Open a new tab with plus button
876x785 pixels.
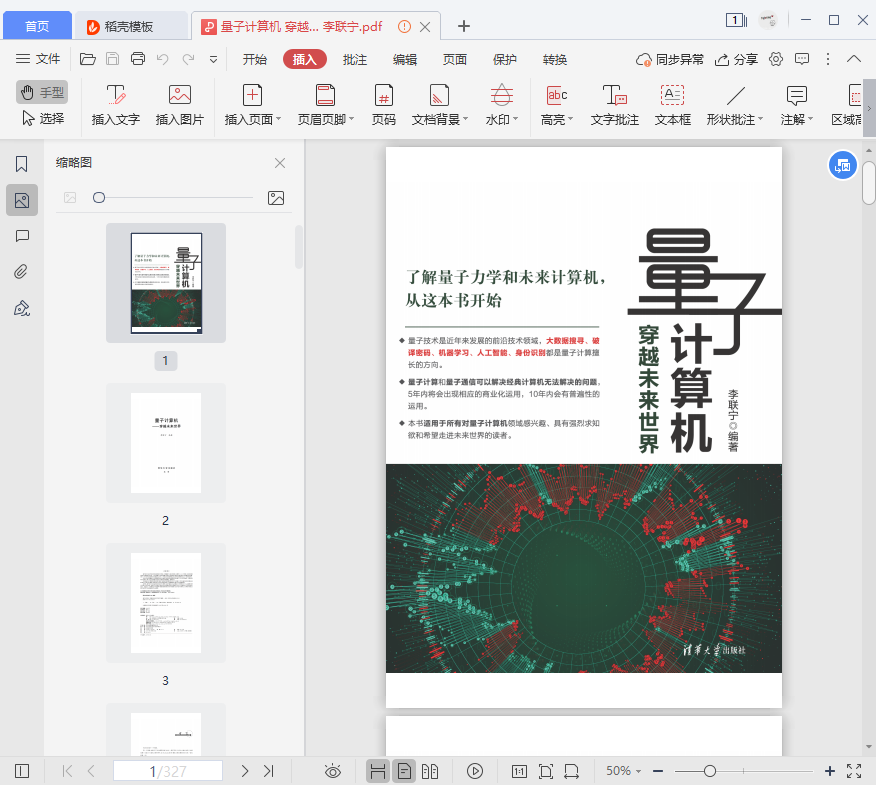tap(464, 26)
